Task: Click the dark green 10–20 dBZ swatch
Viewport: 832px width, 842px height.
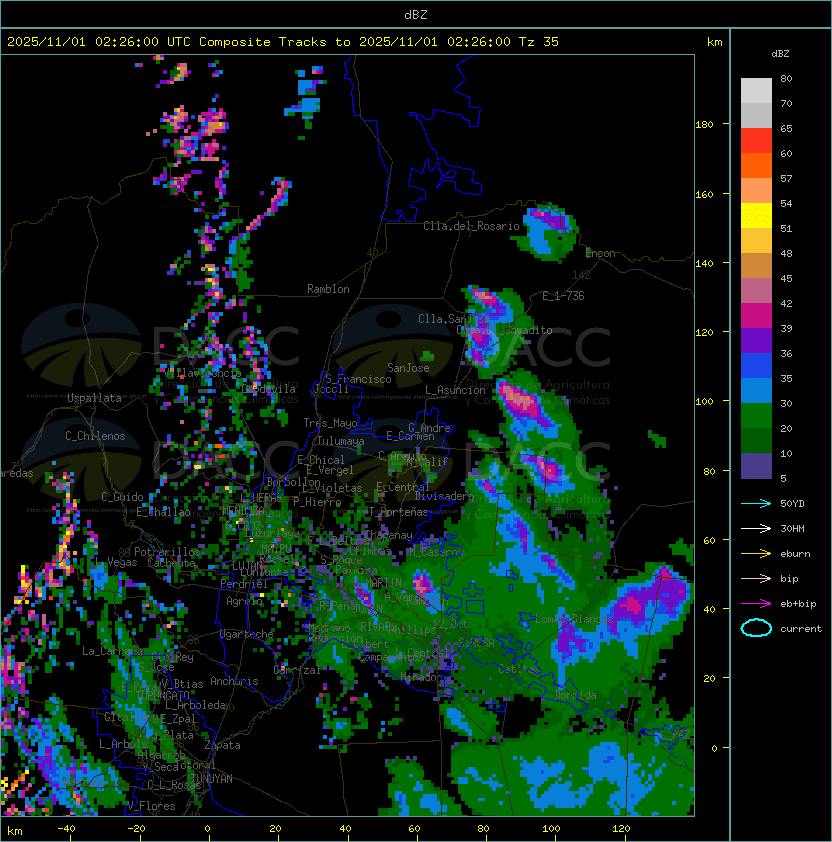Action: (x=756, y=440)
